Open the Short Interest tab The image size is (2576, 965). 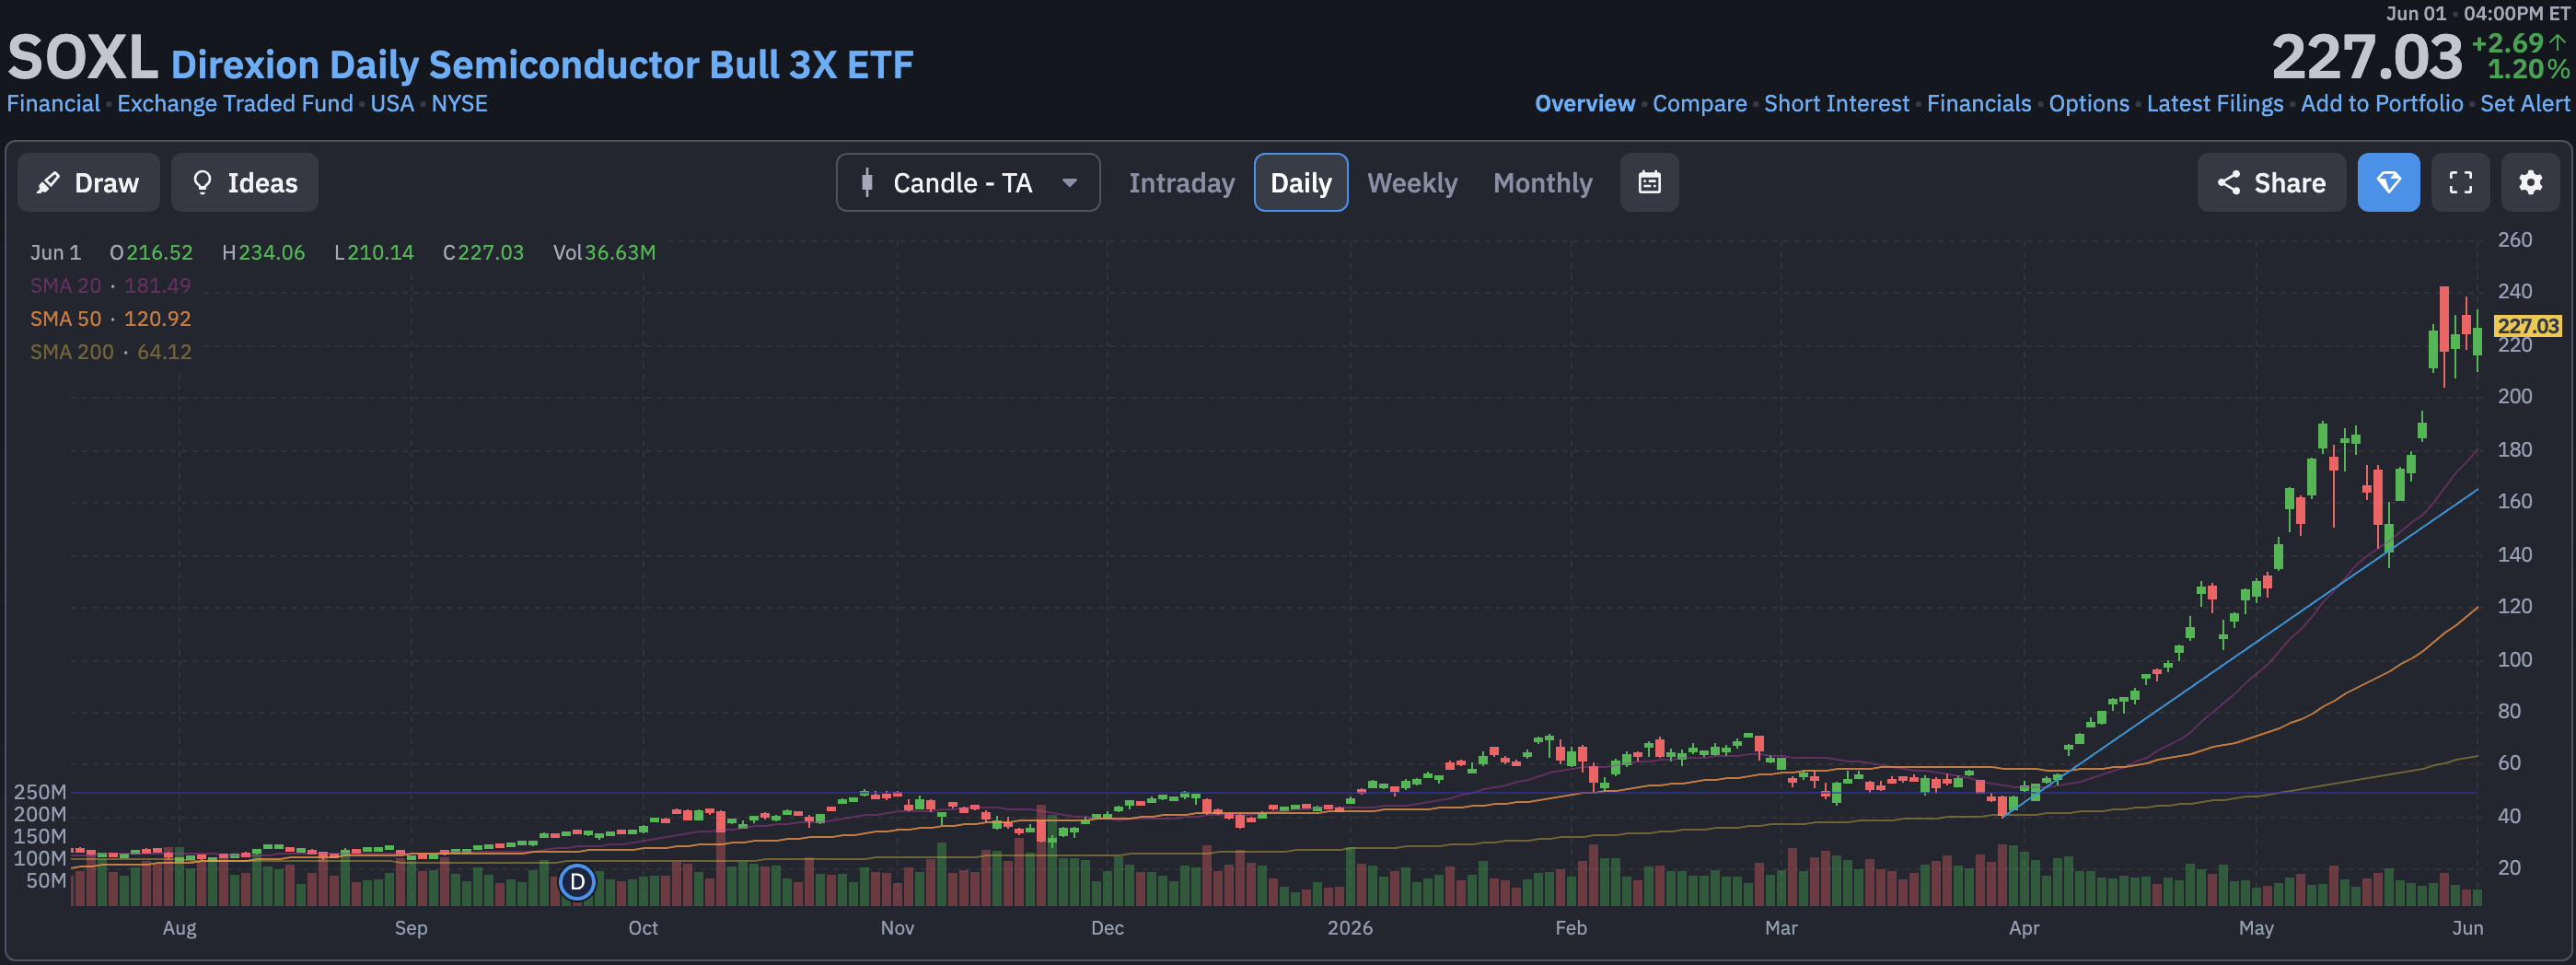1836,104
